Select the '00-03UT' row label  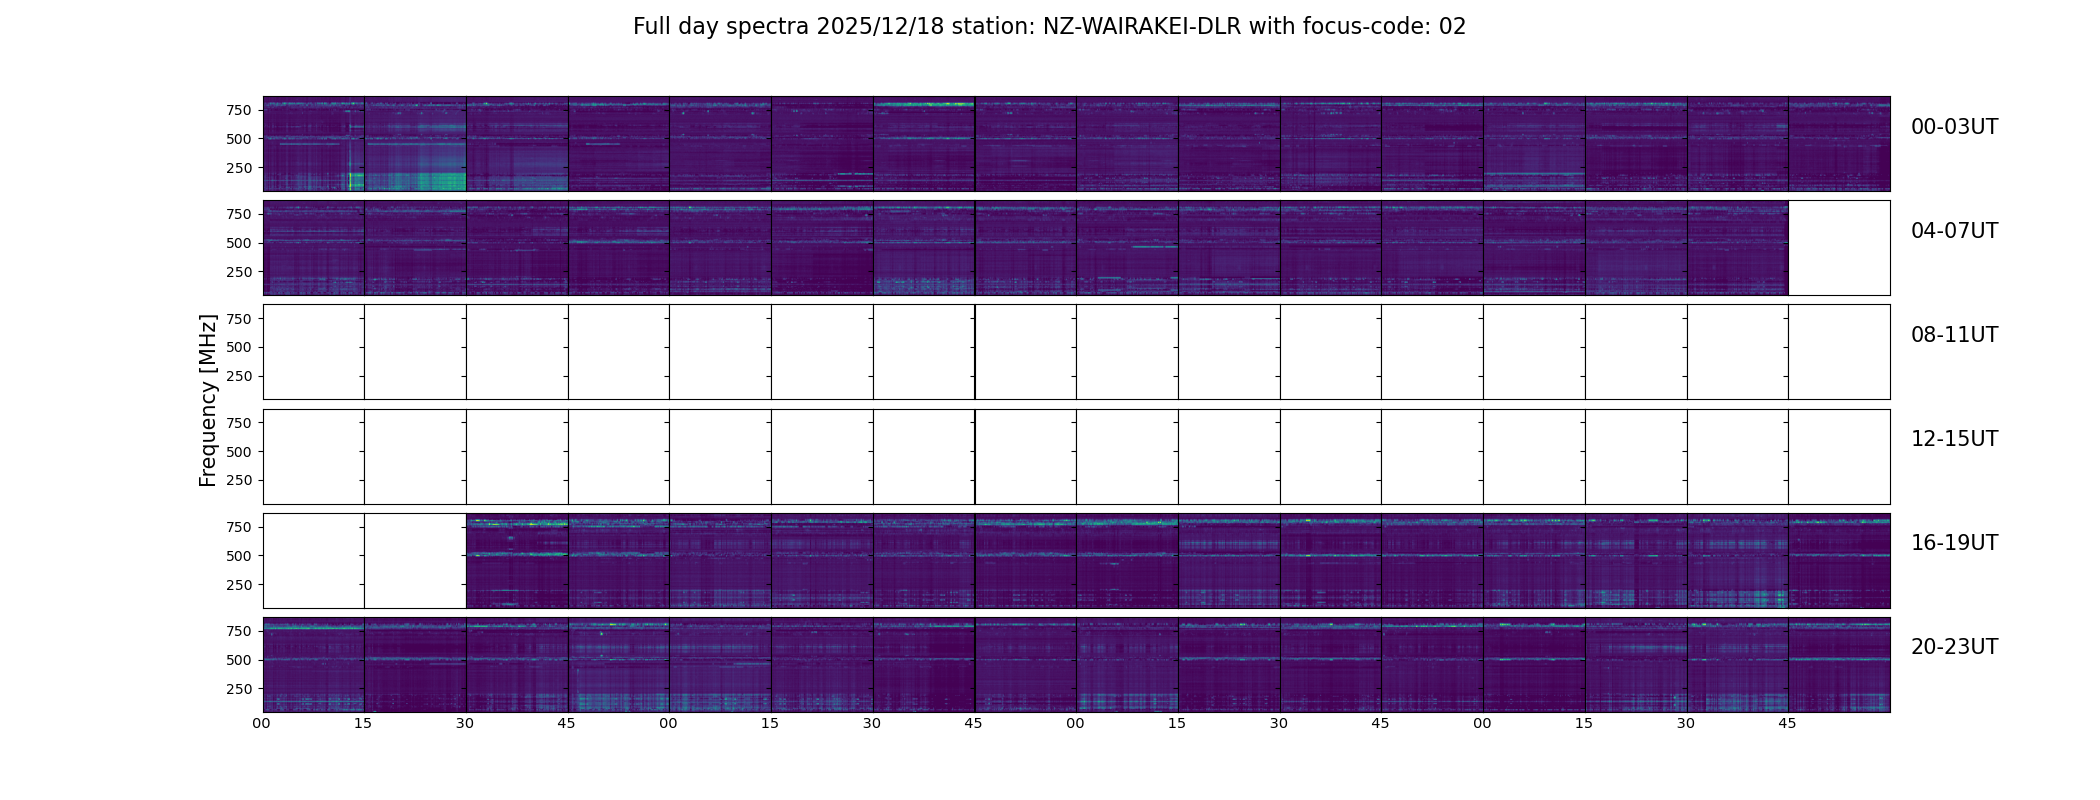[x=1954, y=127]
